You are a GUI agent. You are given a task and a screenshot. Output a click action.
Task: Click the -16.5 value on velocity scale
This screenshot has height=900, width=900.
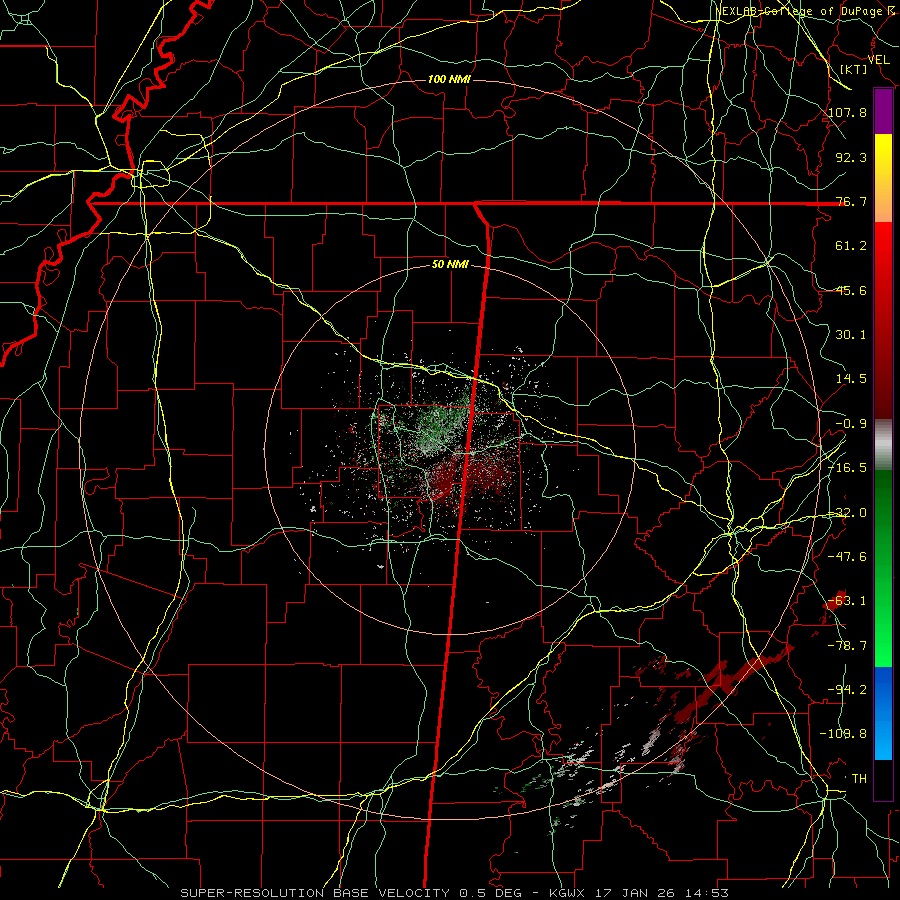(848, 468)
